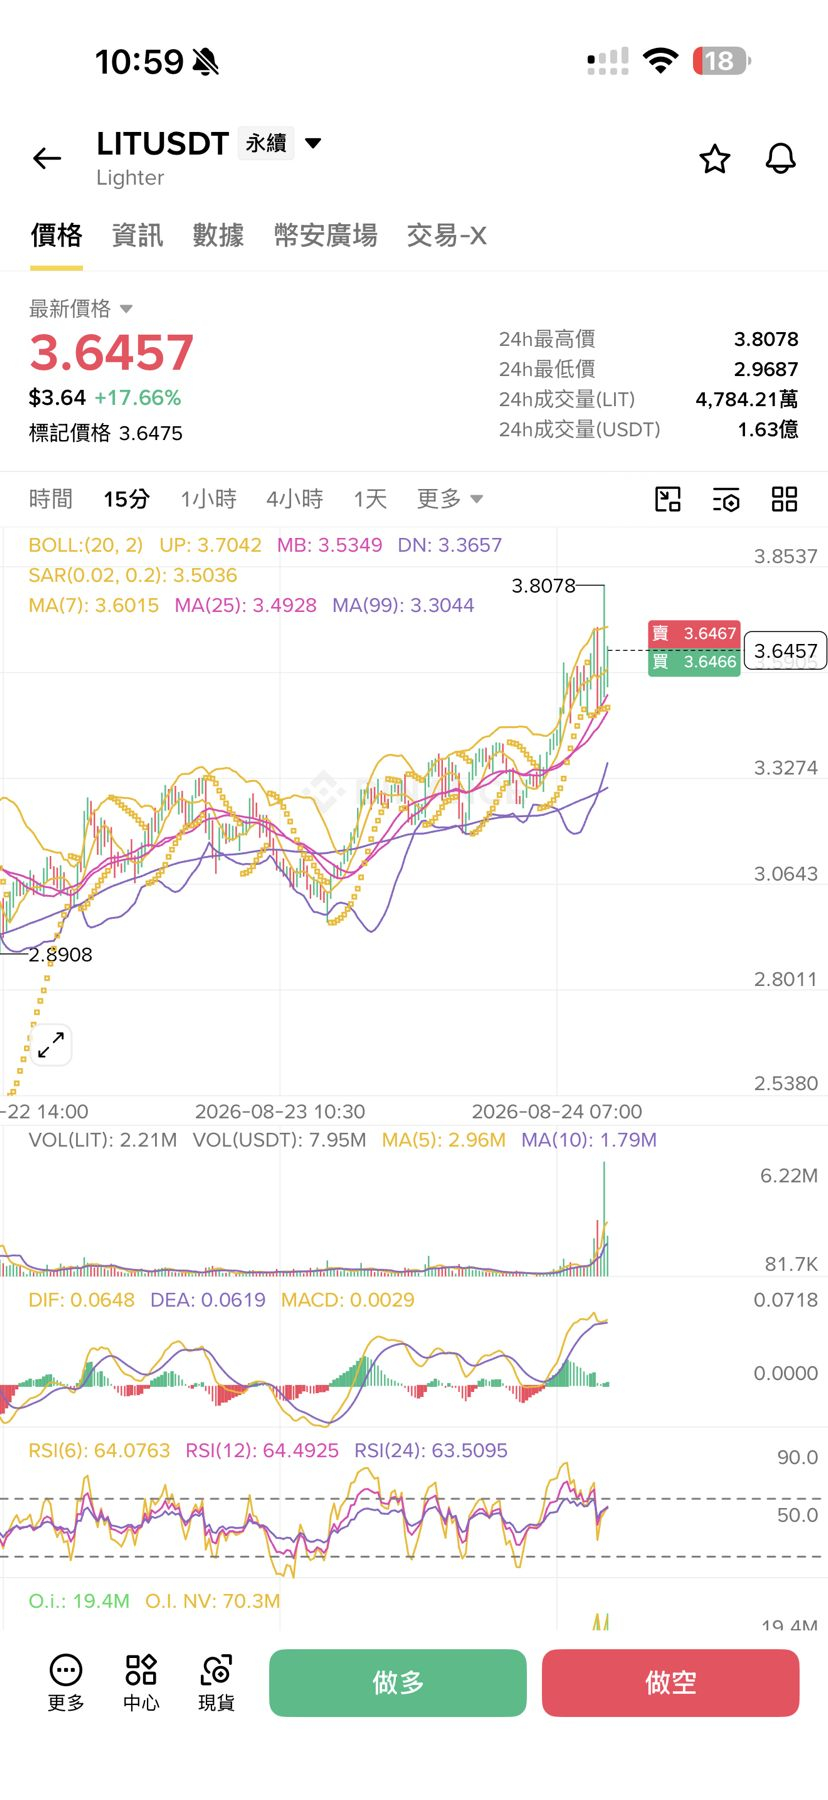Tap the MA(25): 3.4928 label

pyautogui.click(x=246, y=605)
